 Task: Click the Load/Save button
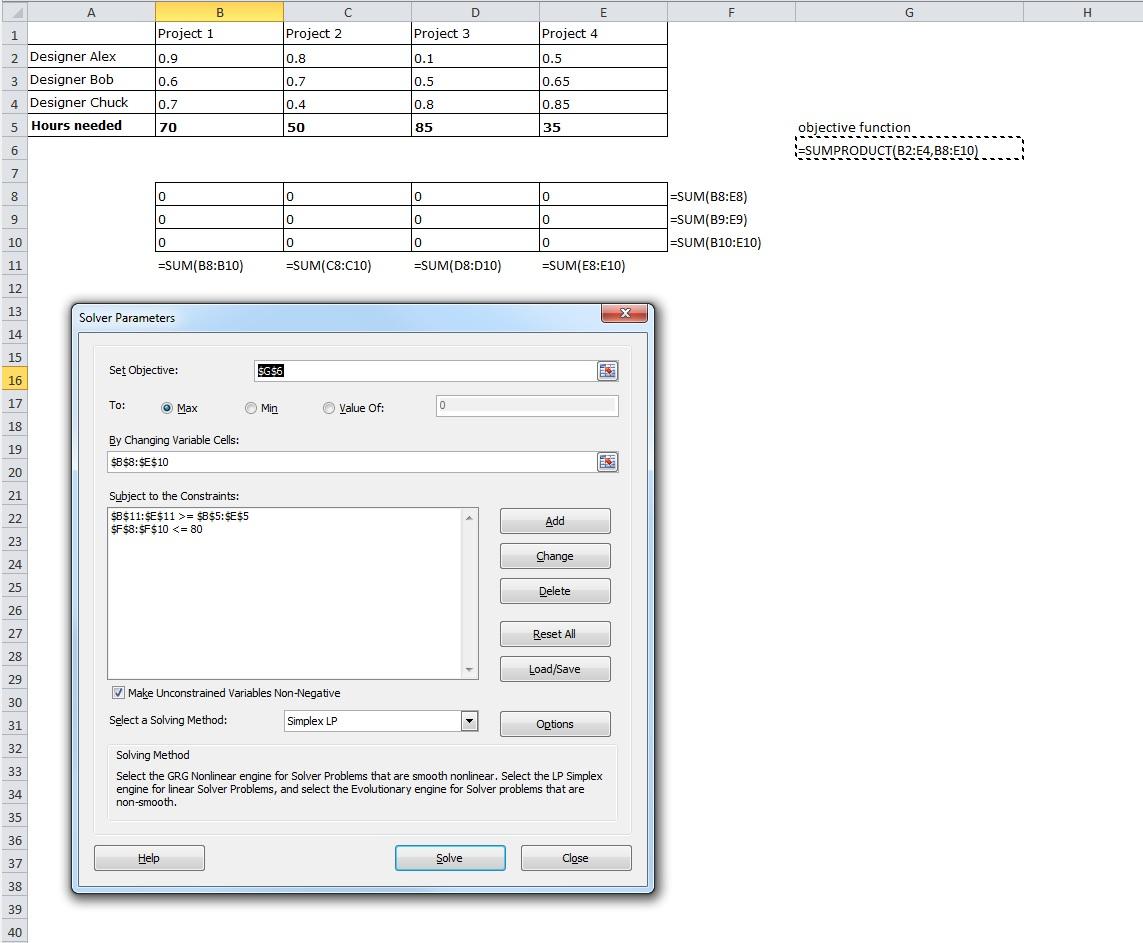[x=555, y=669]
